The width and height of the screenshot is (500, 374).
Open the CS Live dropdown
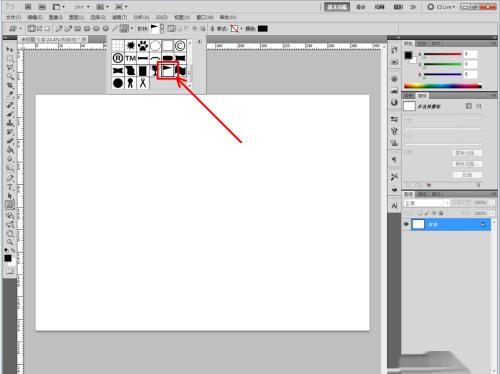click(441, 7)
